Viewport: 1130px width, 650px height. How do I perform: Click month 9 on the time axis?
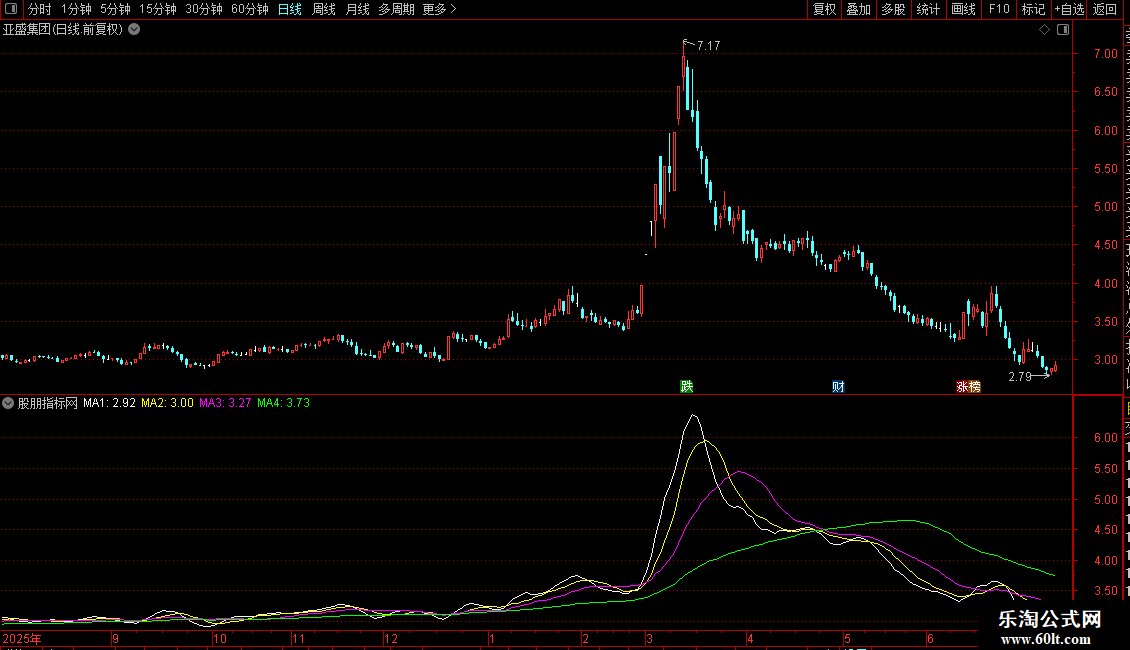click(x=115, y=638)
